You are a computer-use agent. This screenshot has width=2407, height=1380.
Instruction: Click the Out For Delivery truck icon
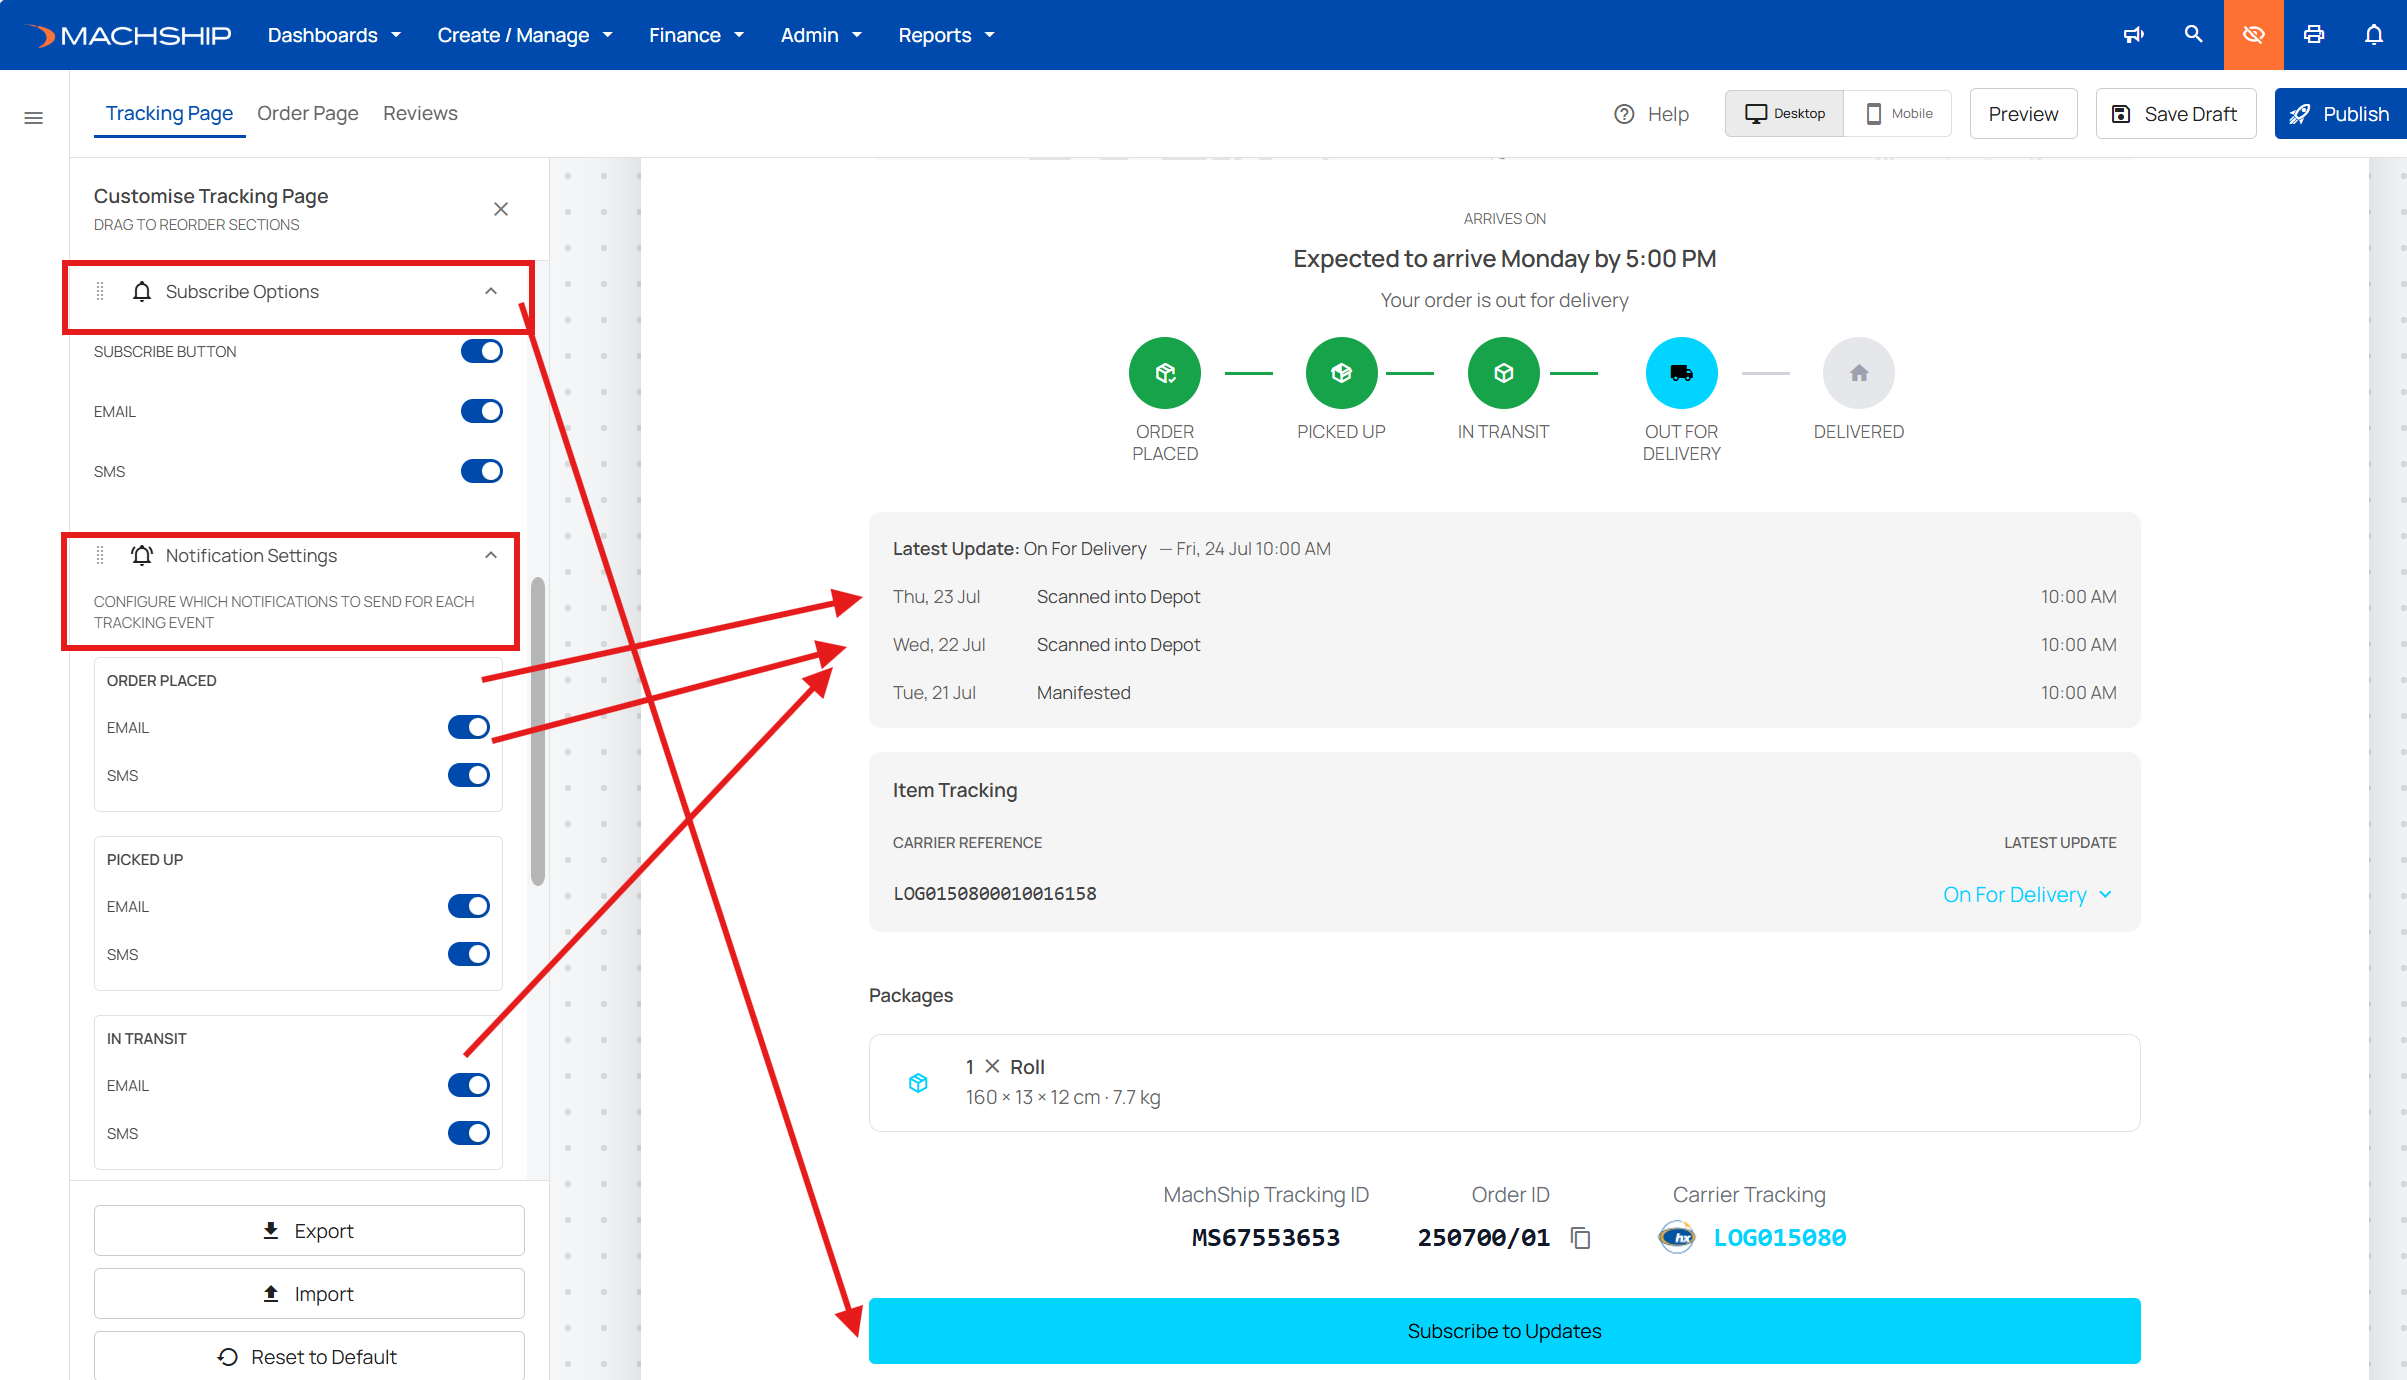pos(1681,373)
